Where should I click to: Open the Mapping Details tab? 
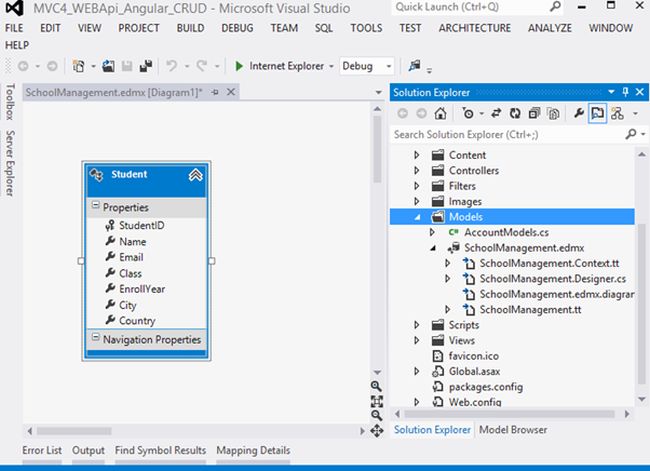click(x=253, y=450)
